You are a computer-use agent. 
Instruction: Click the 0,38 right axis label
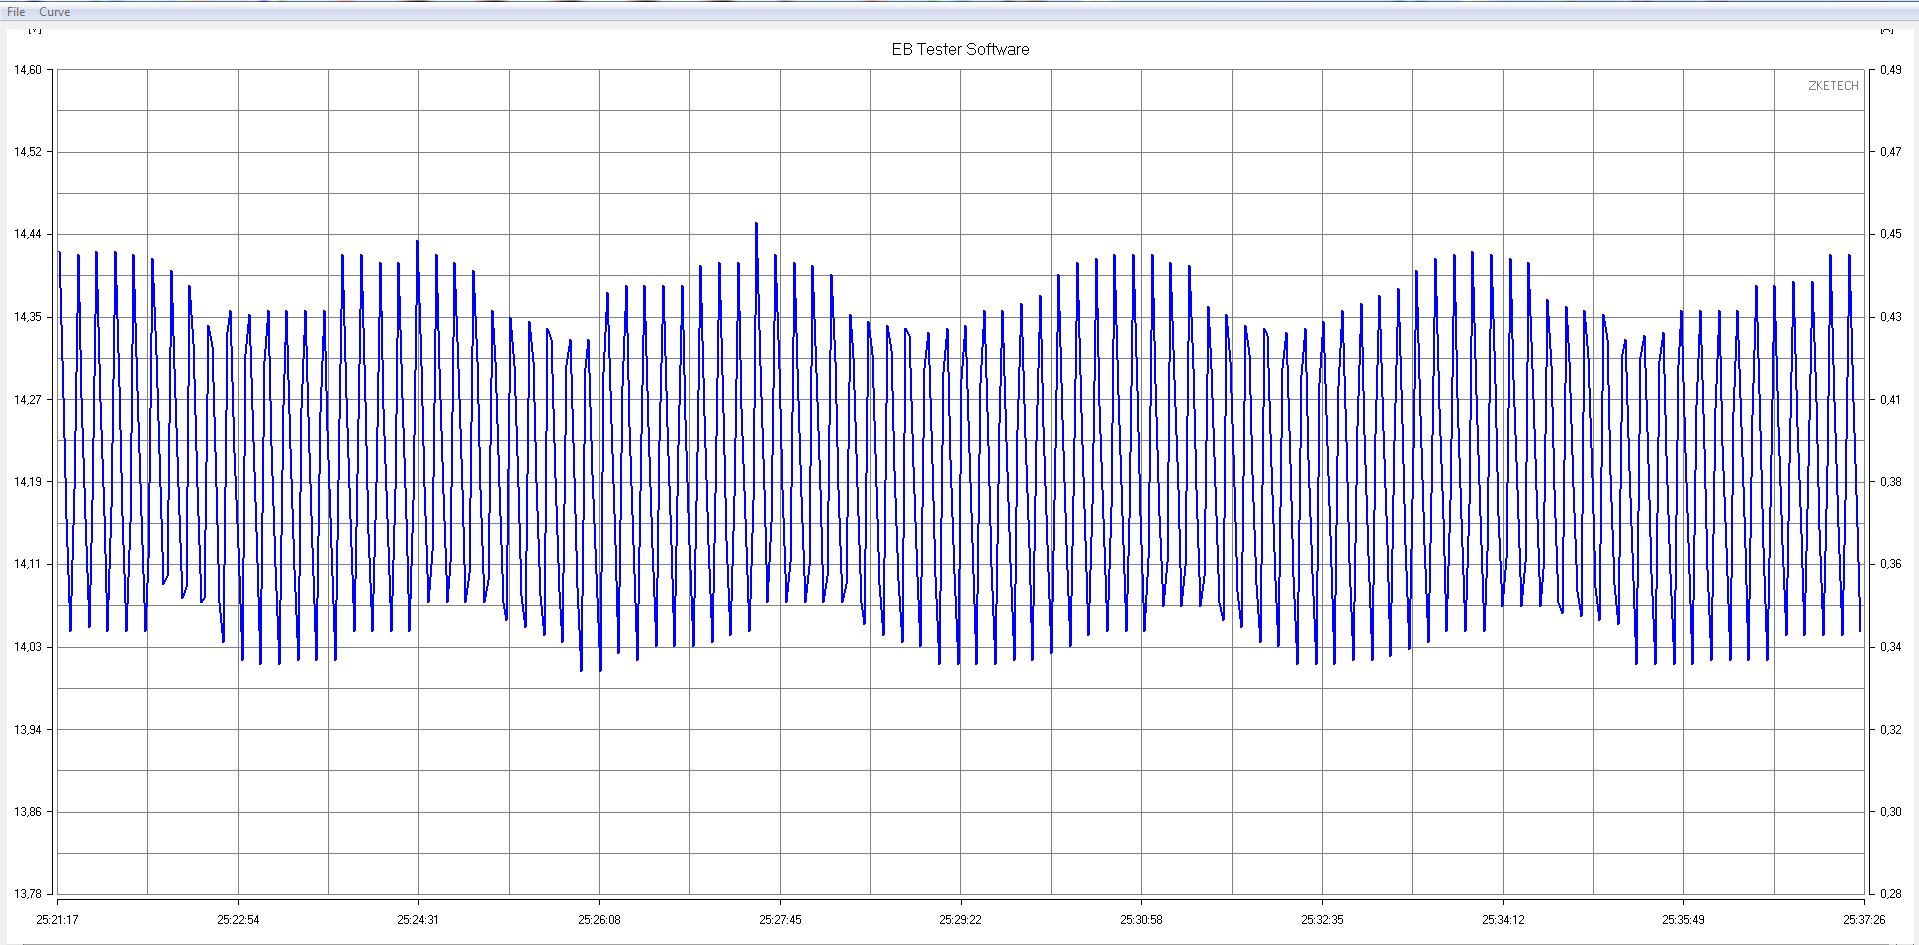point(1890,482)
